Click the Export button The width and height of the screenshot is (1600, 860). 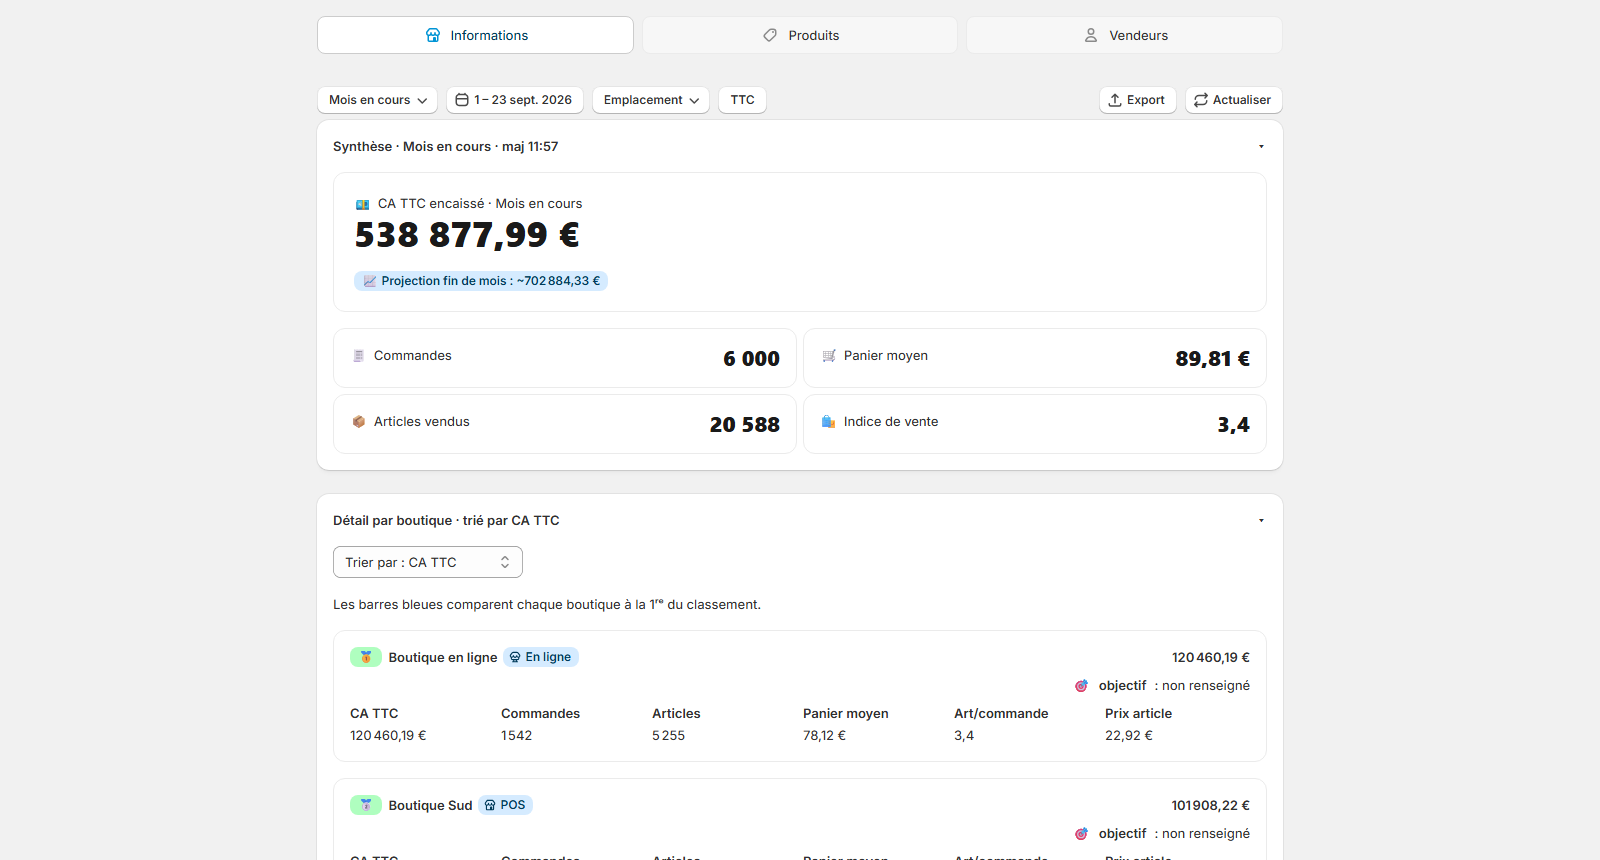click(1138, 100)
